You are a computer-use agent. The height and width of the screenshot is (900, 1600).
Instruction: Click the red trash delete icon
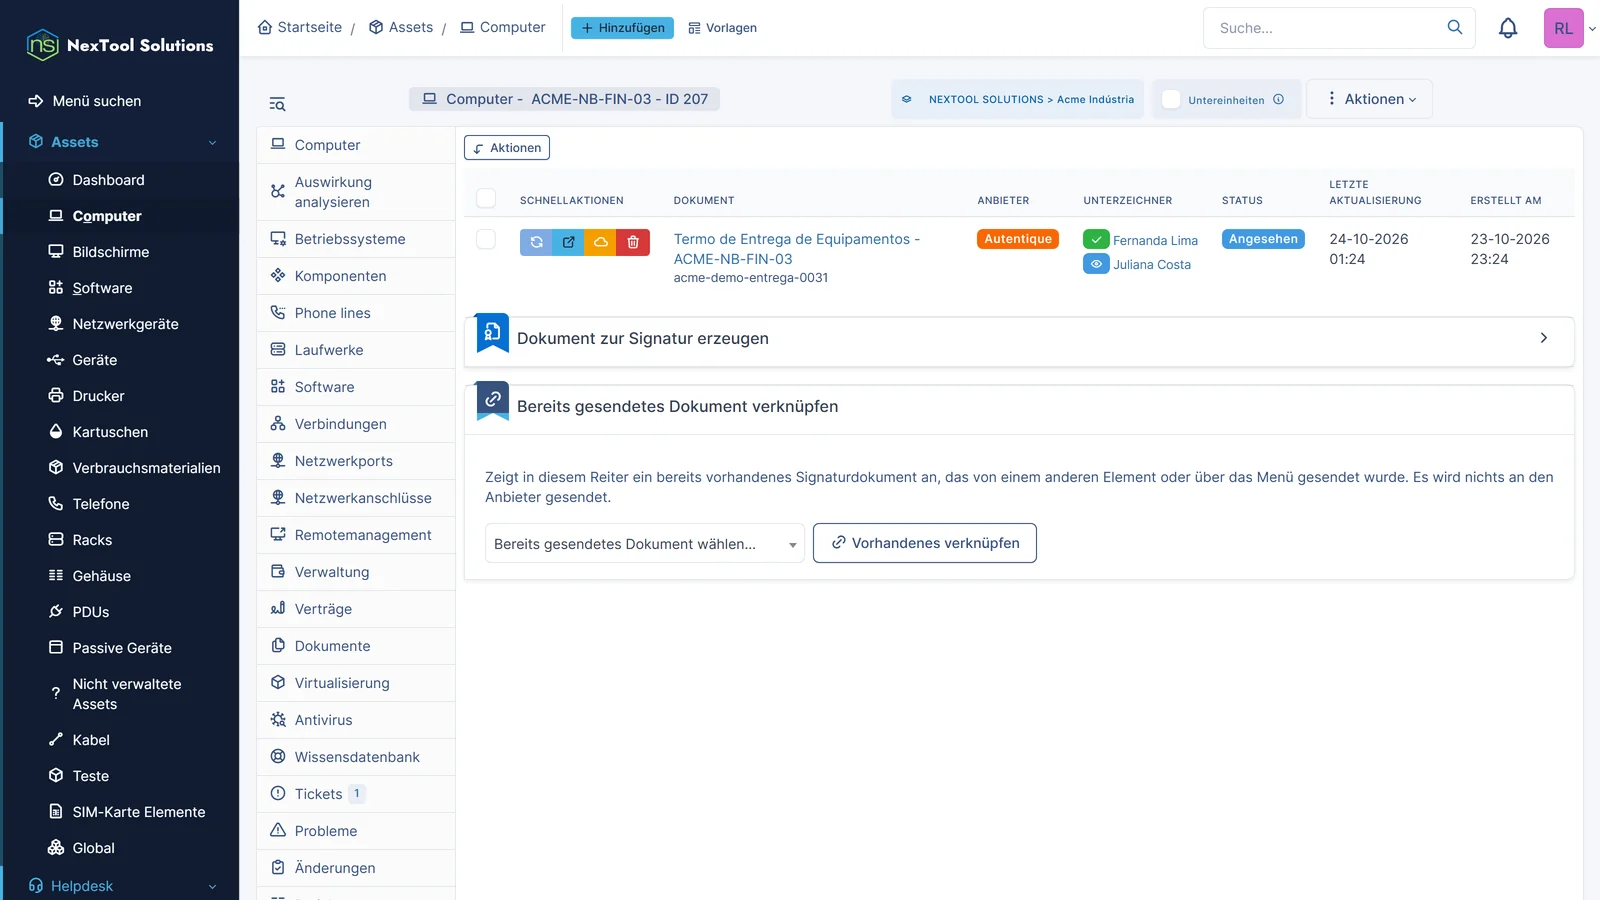click(x=633, y=242)
